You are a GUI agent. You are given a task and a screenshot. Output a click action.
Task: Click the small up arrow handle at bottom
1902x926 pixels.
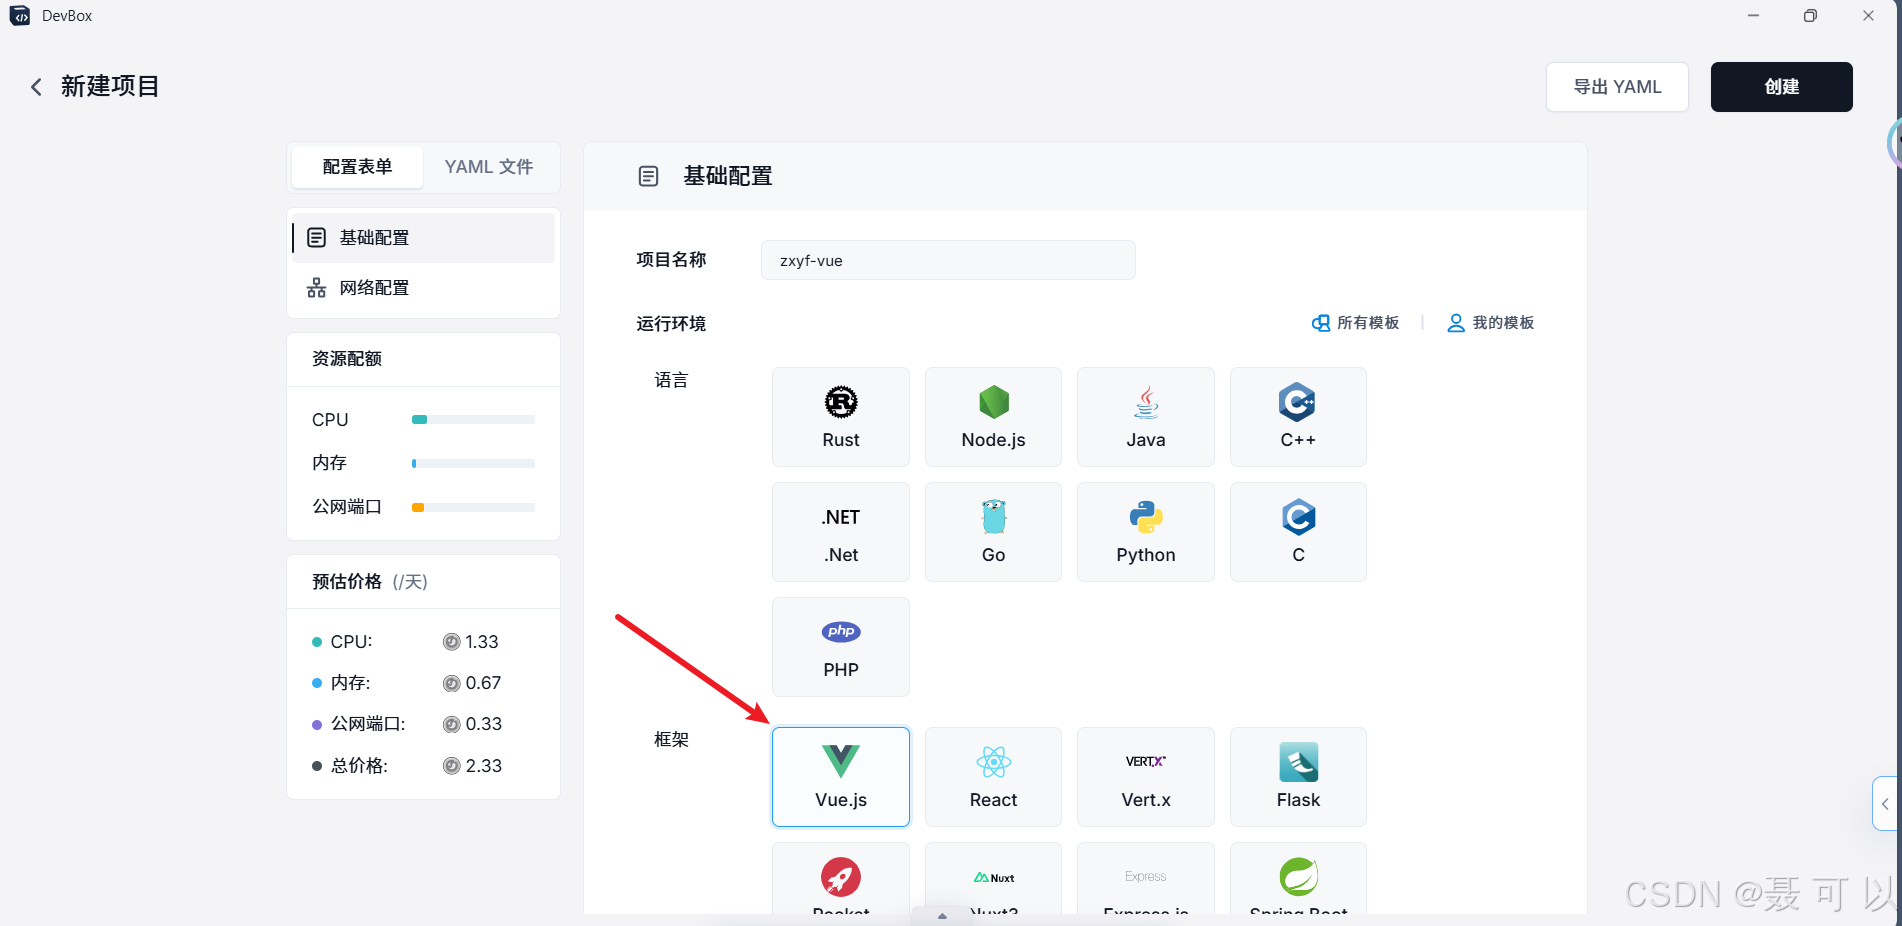[x=941, y=915]
